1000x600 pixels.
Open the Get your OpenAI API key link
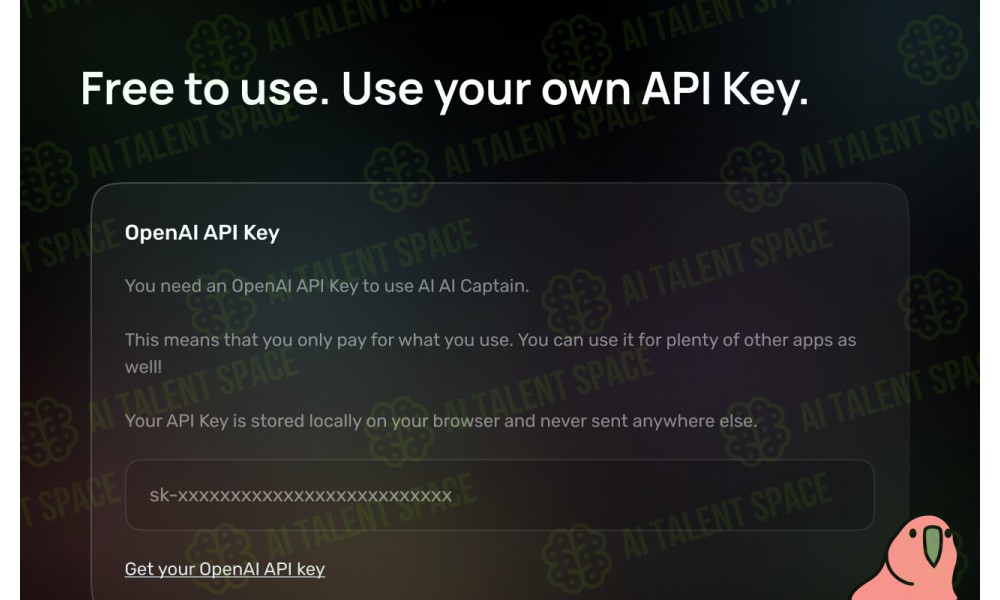224,569
